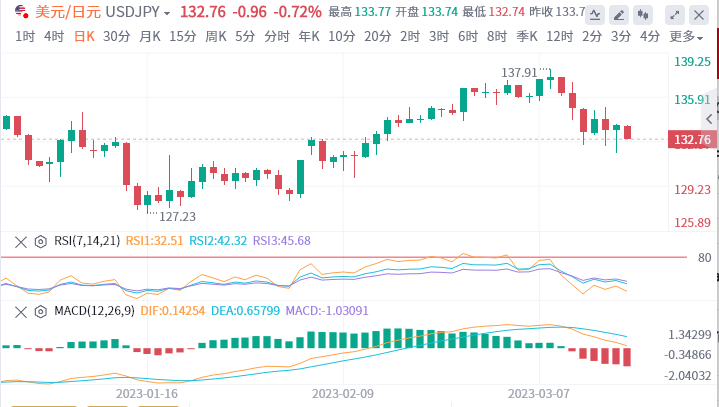This screenshot has height=407, width=719.
Task: Open MACD indicator settings hexagon icon
Action: tap(40, 312)
